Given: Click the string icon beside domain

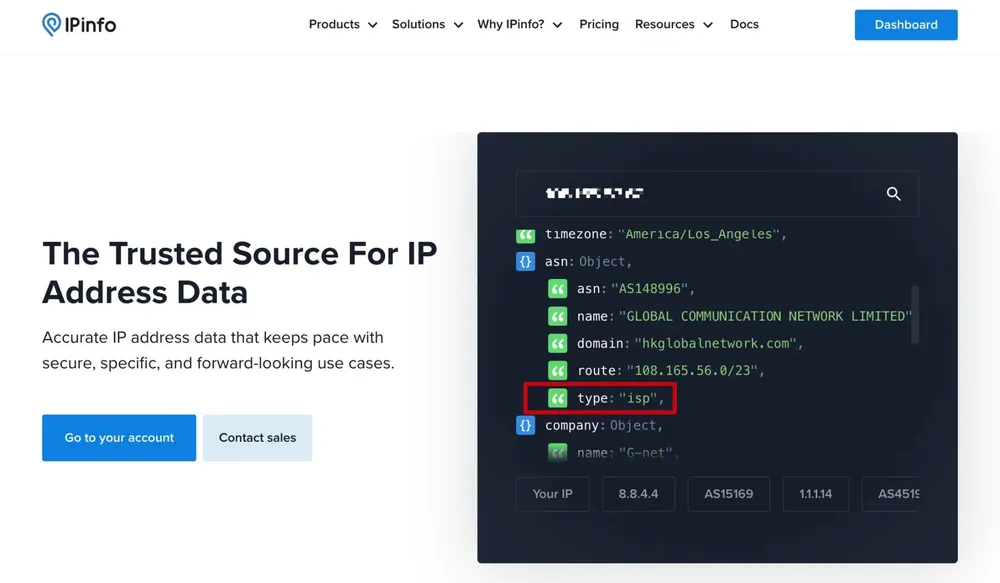Looking at the screenshot, I should [x=557, y=344].
